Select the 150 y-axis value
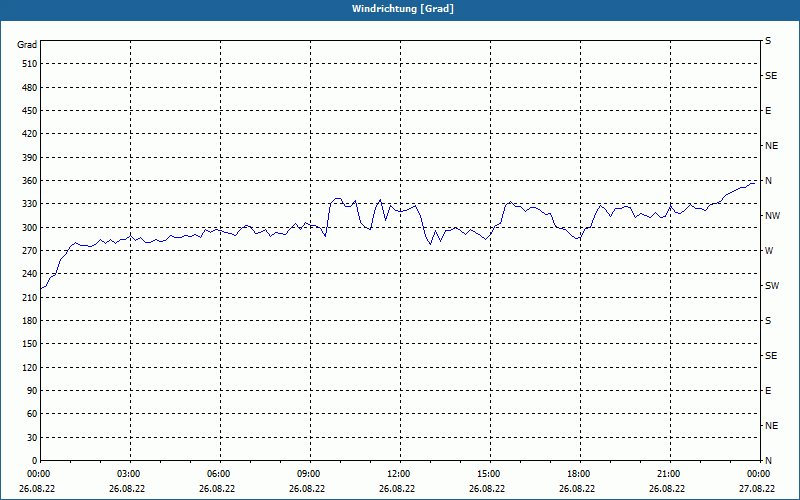This screenshot has height=500, width=800. tap(30, 344)
